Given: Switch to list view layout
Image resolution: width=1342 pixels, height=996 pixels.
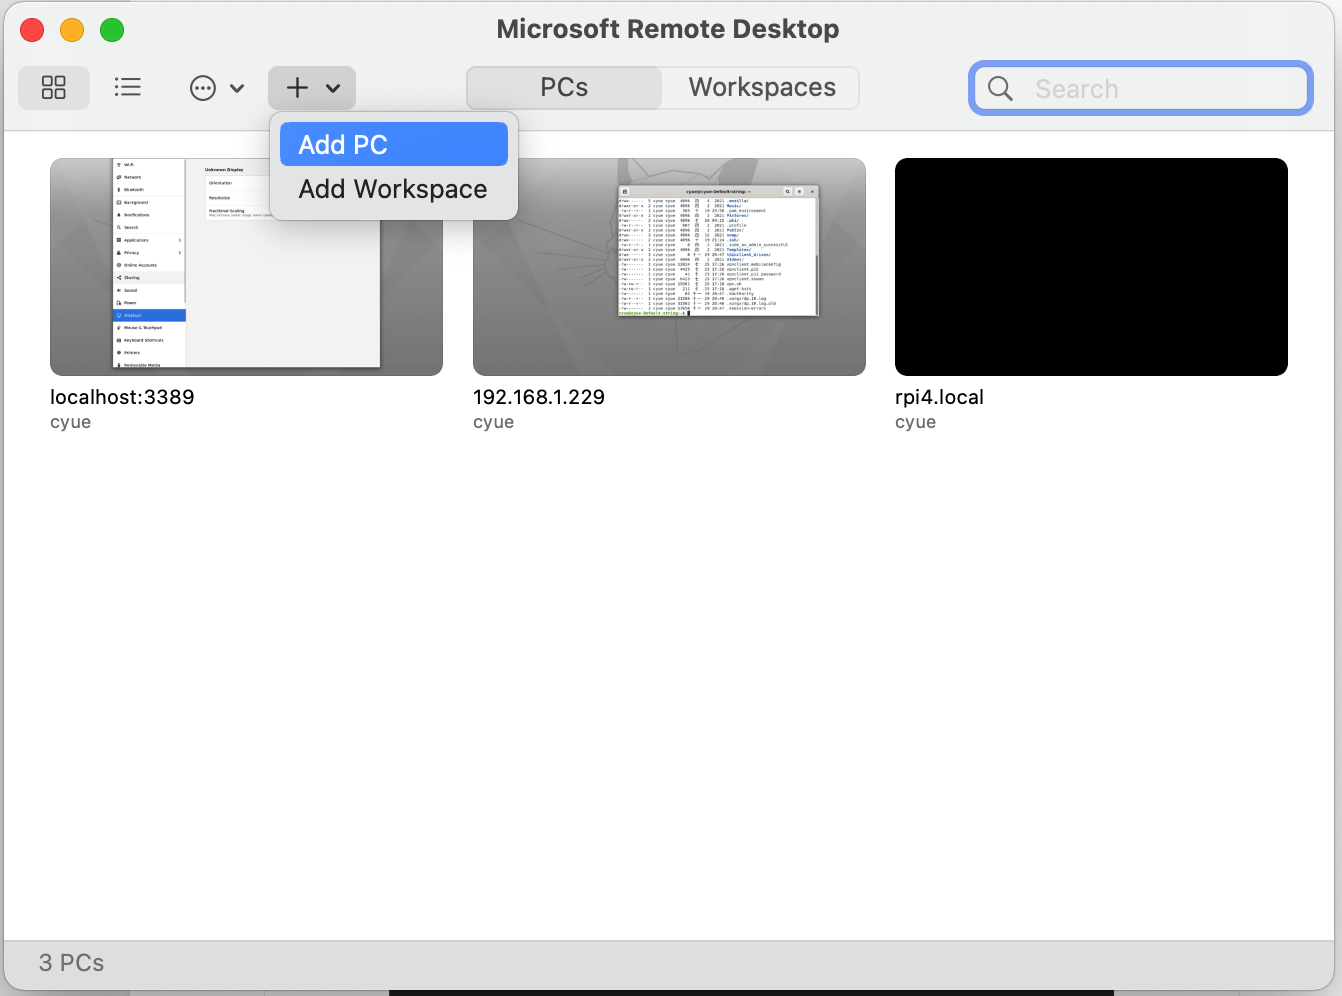Looking at the screenshot, I should (128, 88).
